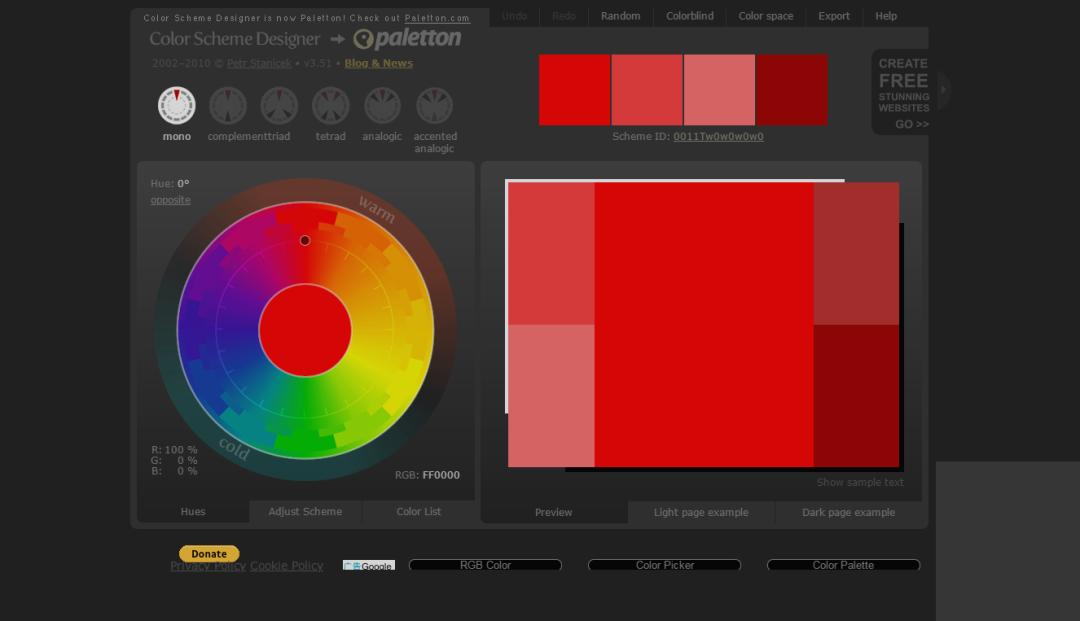The image size is (1080, 621).
Task: Open the Blog & News link
Action: 378,63
